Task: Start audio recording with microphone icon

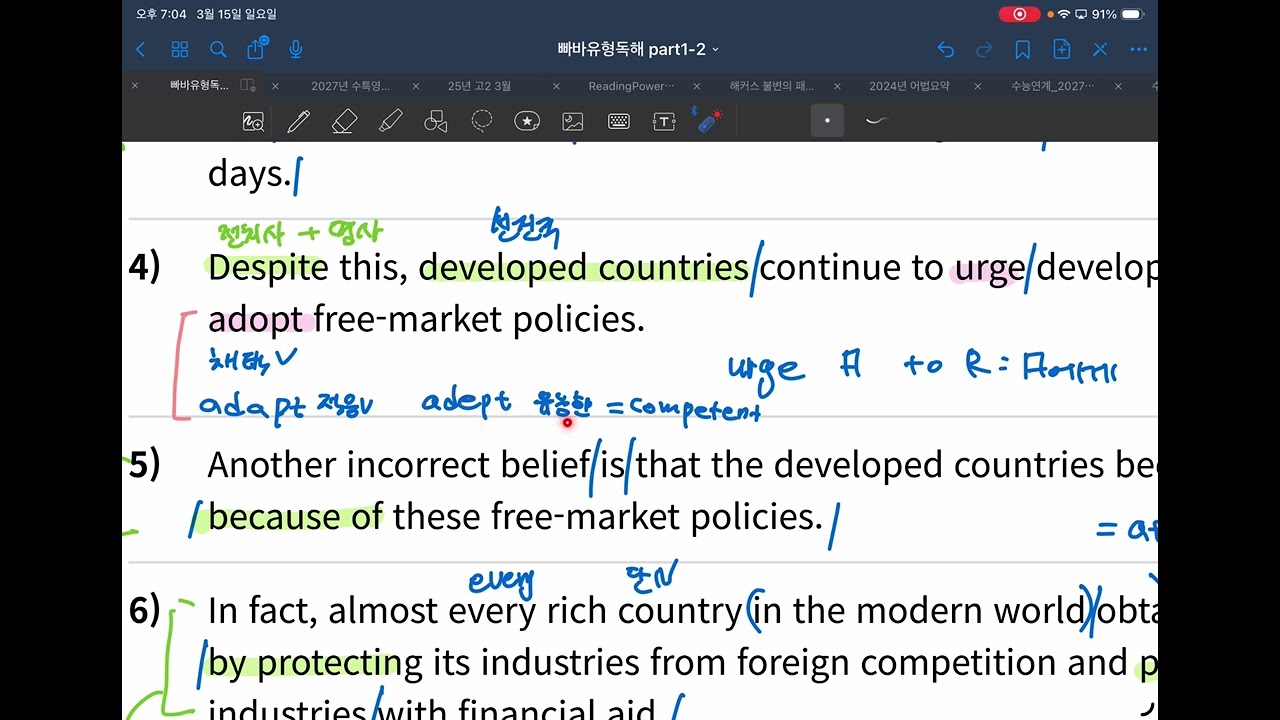Action: pyautogui.click(x=296, y=49)
